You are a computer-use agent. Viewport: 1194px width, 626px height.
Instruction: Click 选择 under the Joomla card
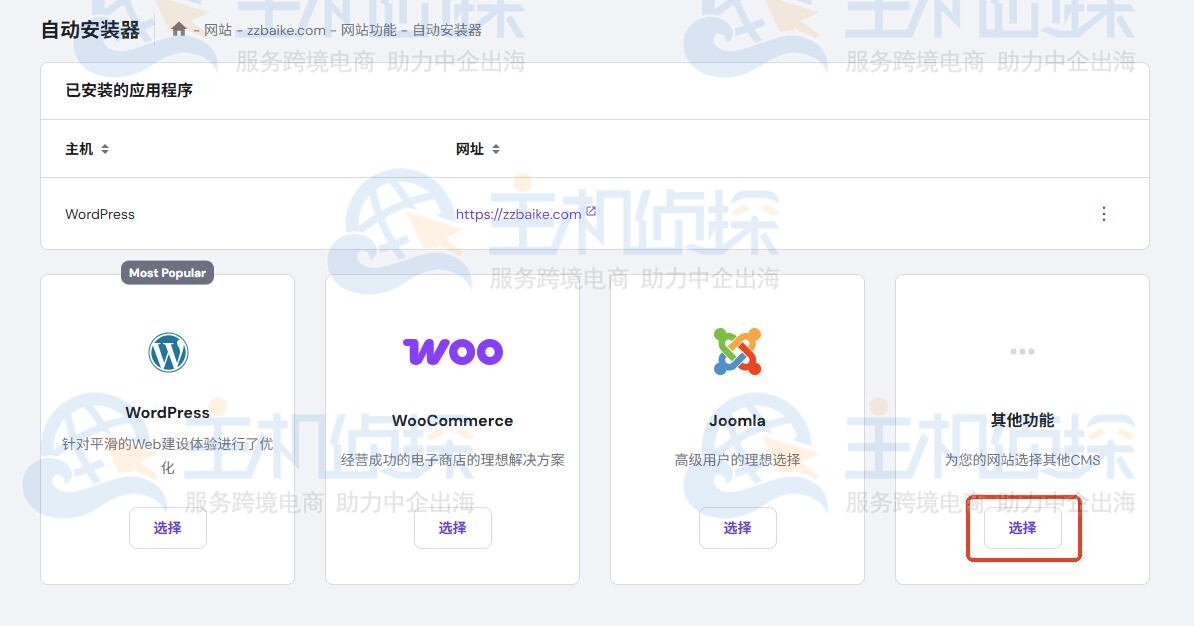click(x=737, y=528)
